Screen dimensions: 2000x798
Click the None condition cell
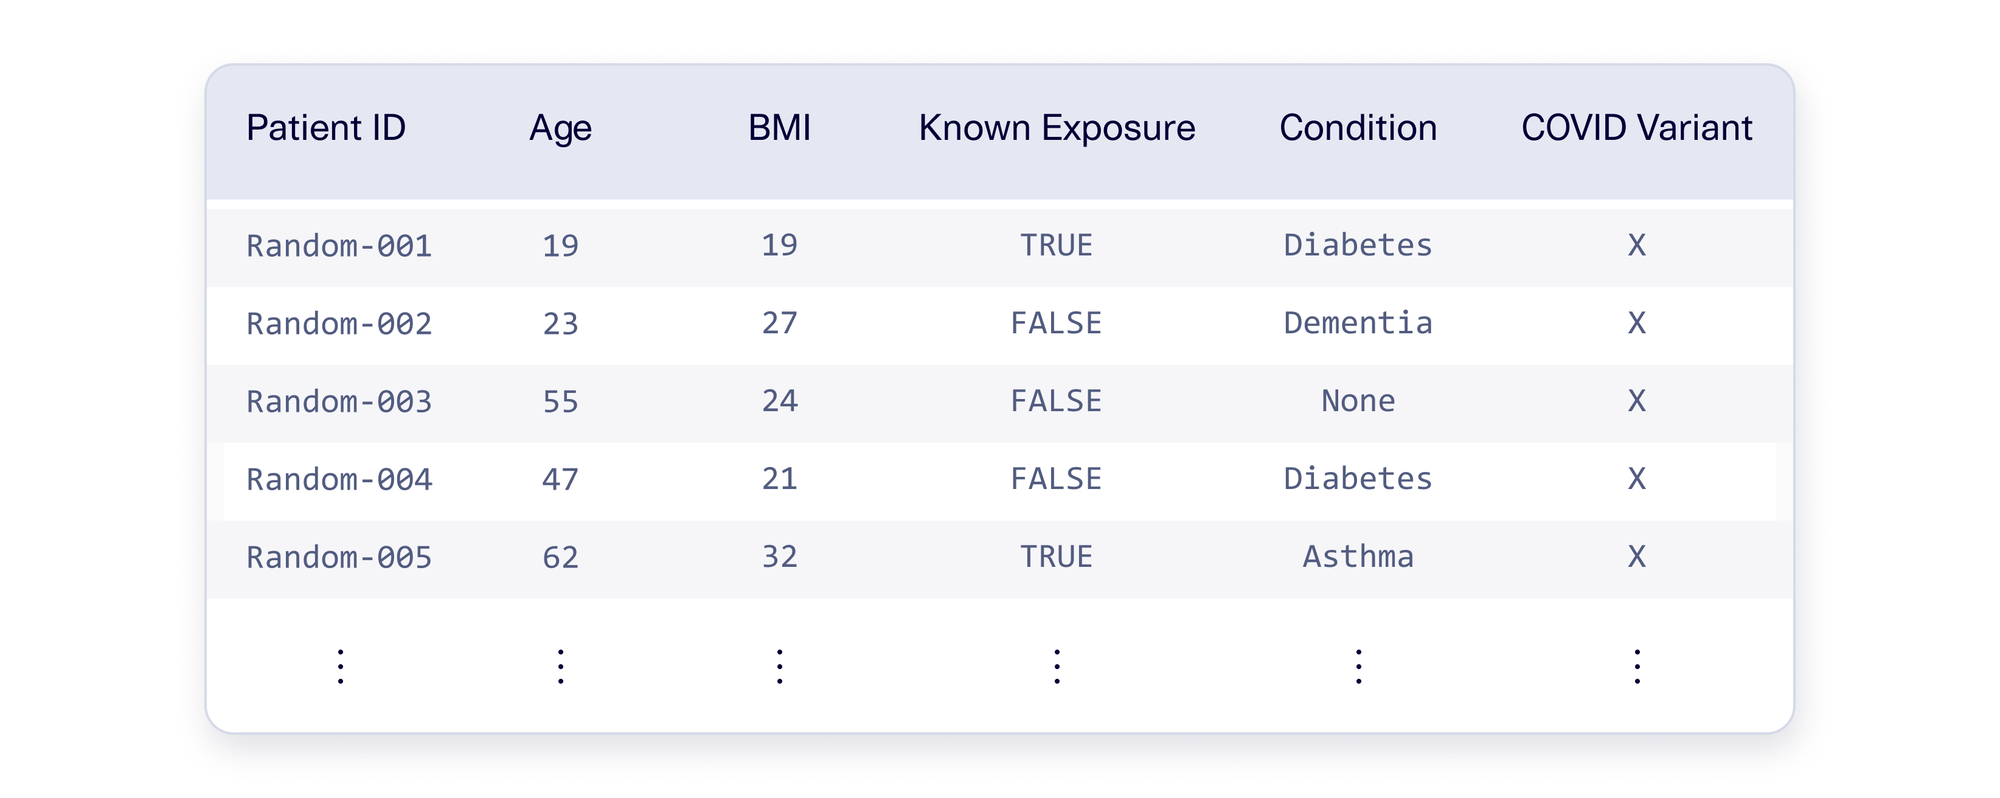coord(1357,401)
